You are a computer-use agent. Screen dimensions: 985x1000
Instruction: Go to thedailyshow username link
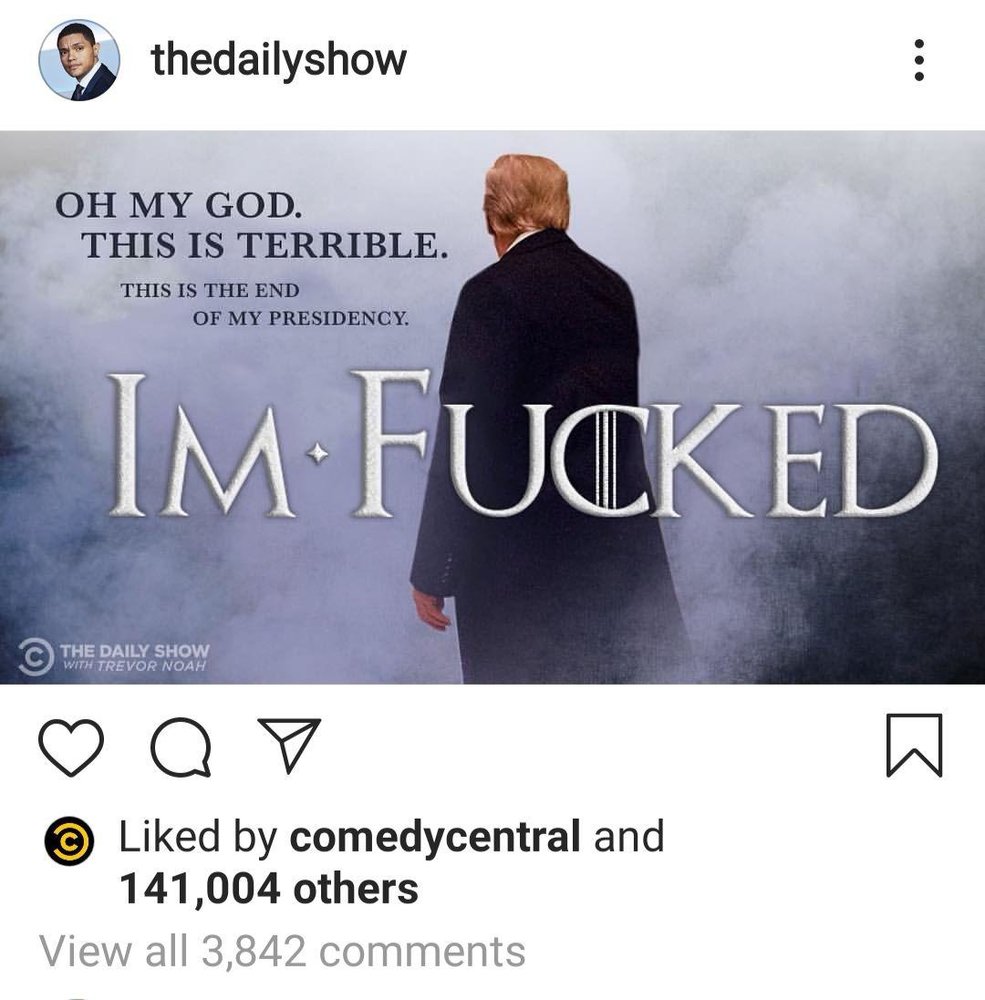pyautogui.click(x=278, y=60)
